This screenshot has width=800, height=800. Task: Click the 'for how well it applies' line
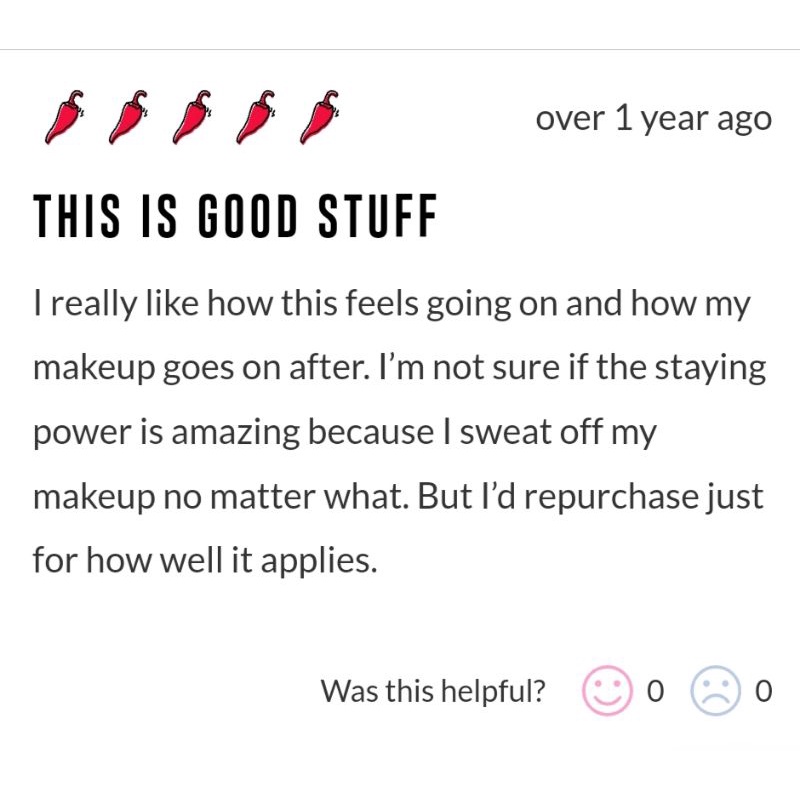(205, 560)
